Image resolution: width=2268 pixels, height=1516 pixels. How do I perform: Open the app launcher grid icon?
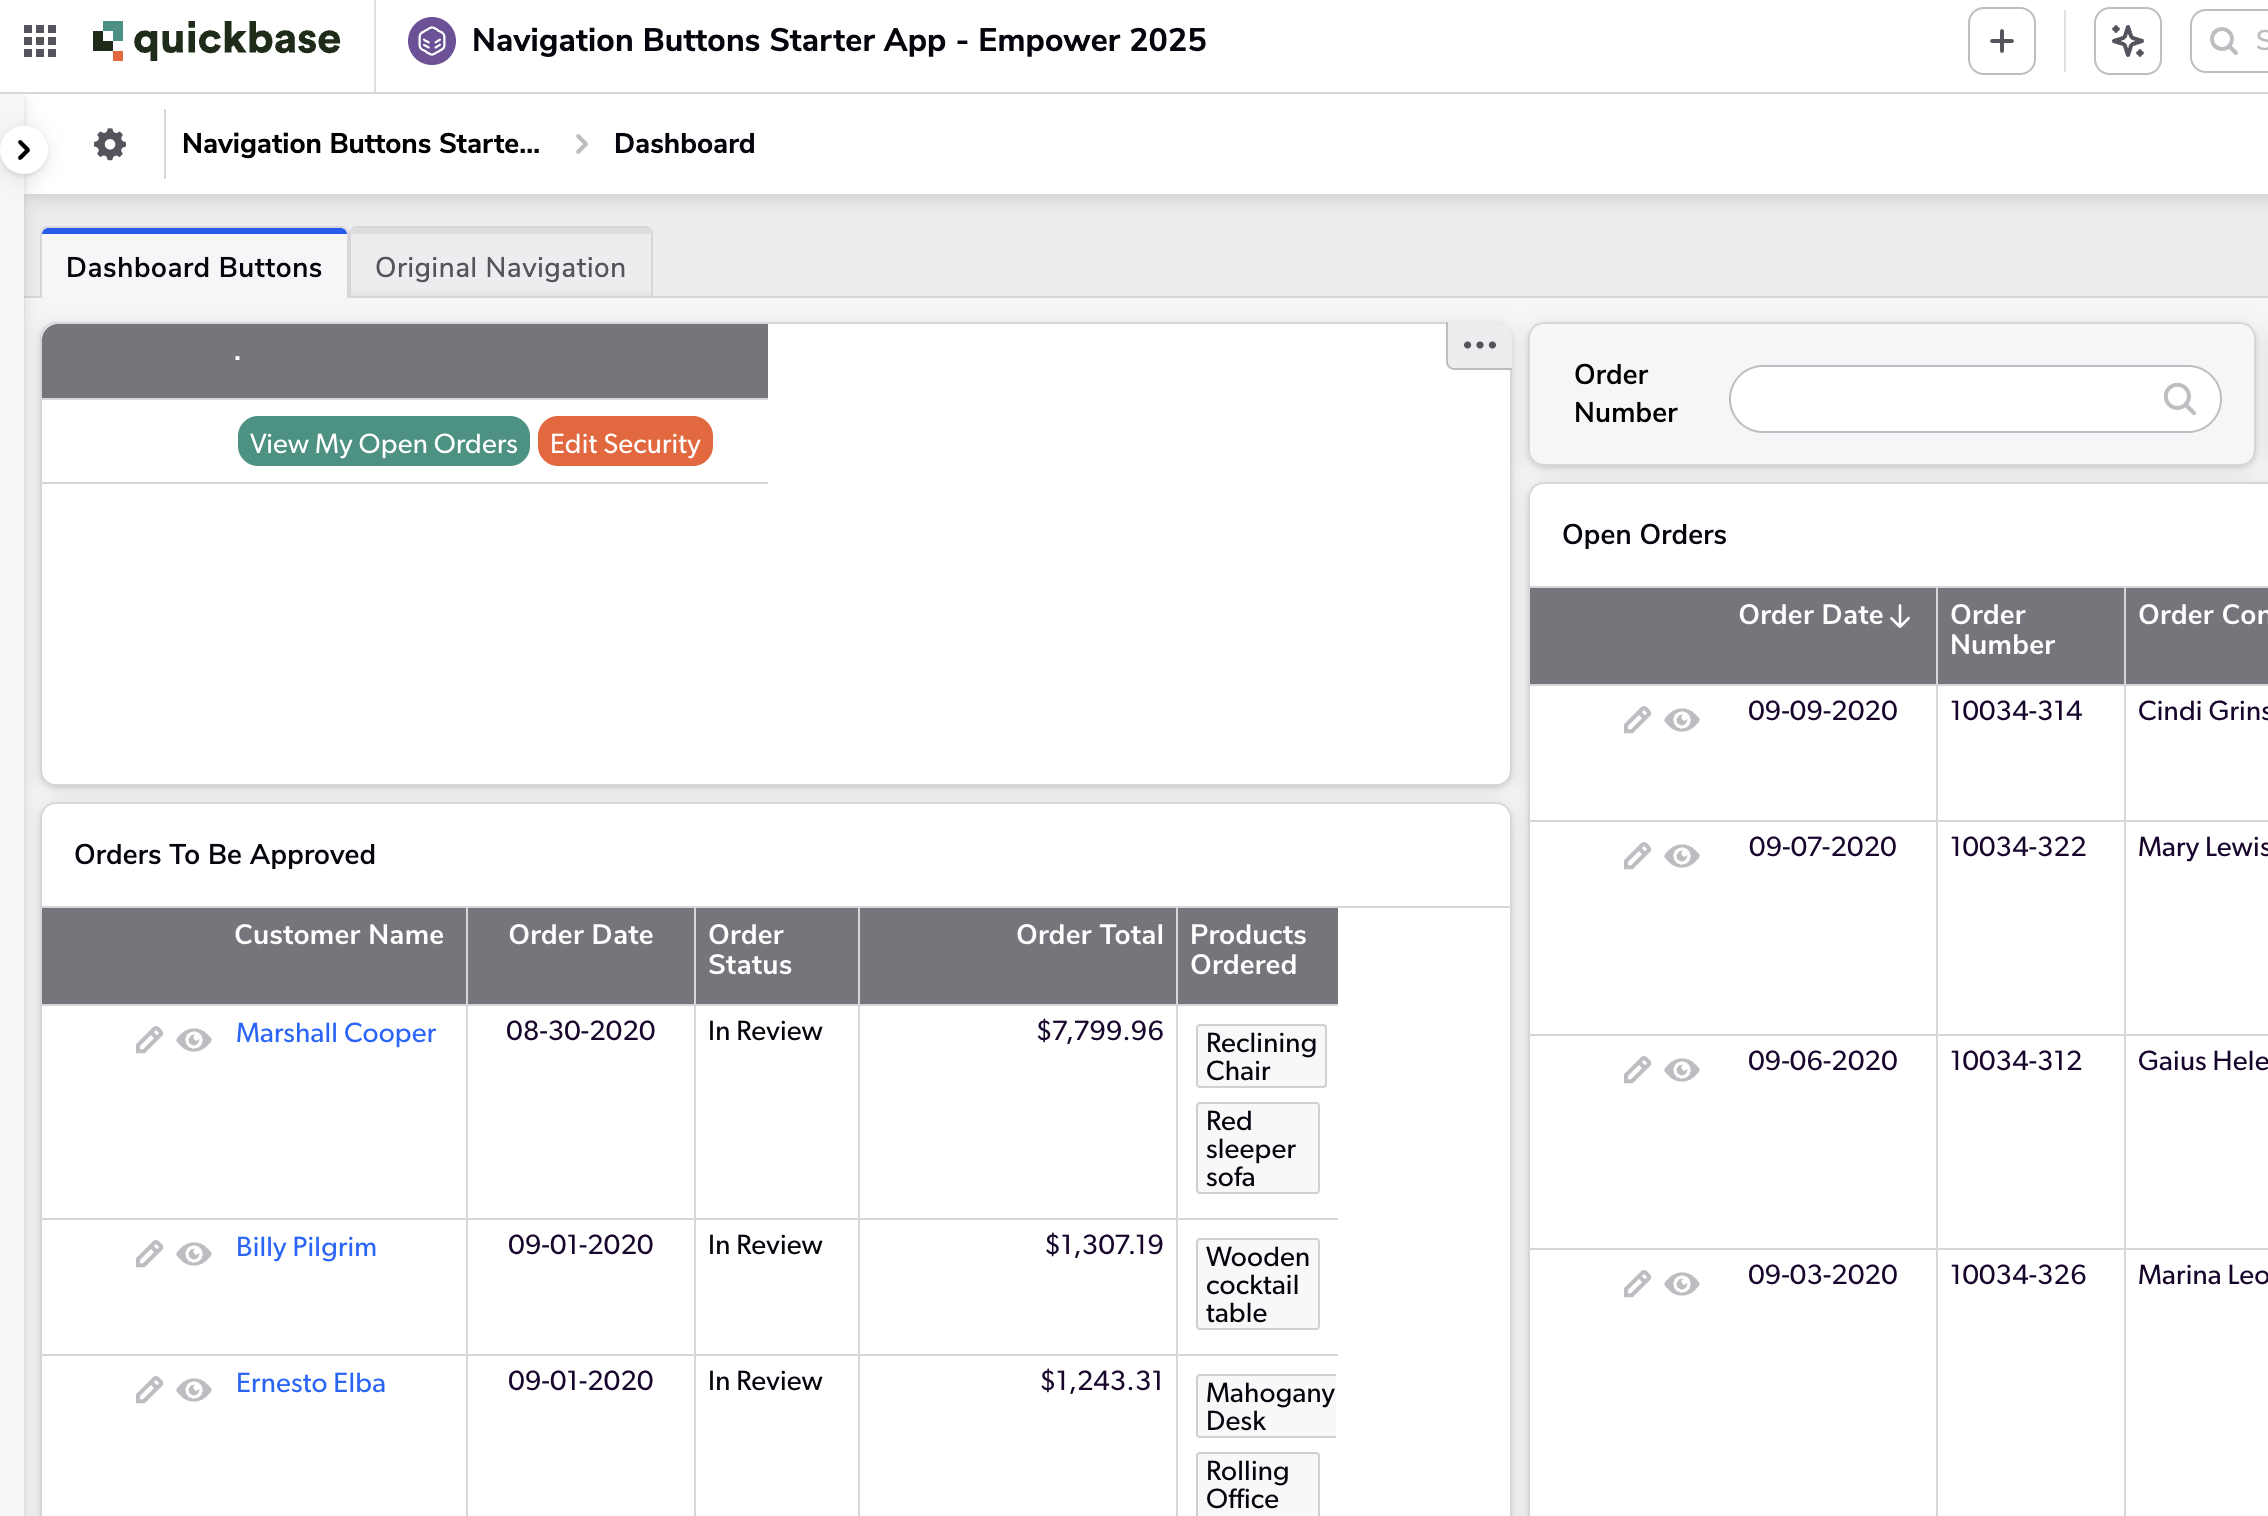[x=40, y=40]
